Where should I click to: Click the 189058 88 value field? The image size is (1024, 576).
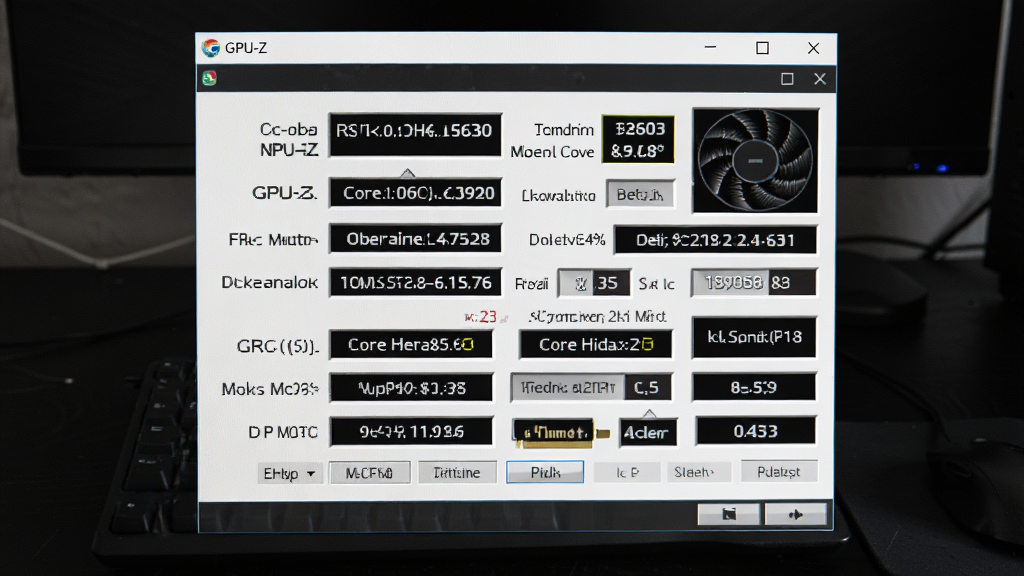(x=754, y=283)
